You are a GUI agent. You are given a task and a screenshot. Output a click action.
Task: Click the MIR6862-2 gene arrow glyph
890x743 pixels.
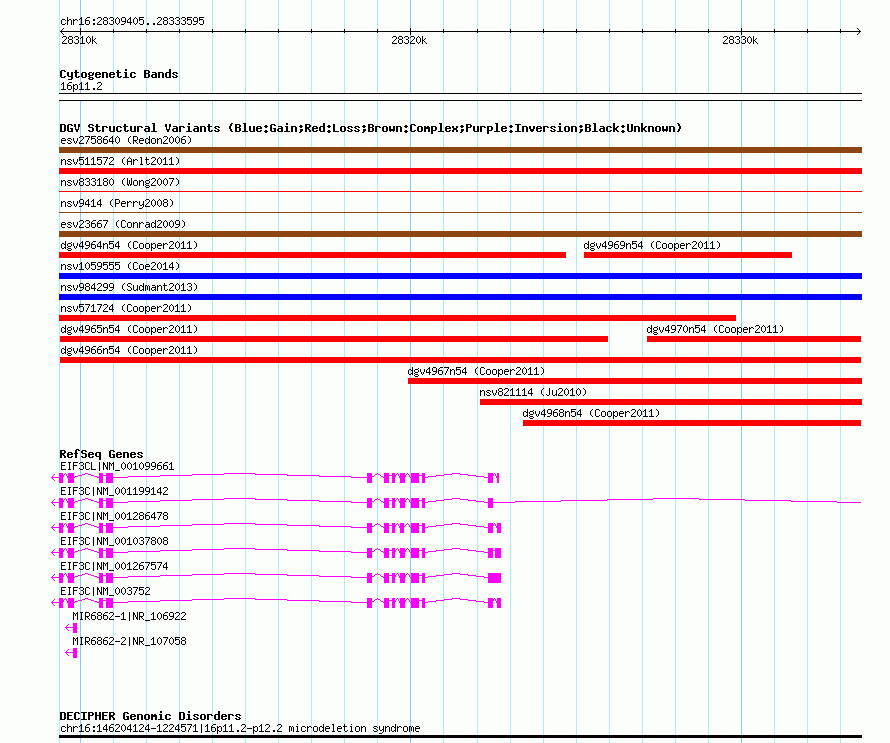(71, 653)
